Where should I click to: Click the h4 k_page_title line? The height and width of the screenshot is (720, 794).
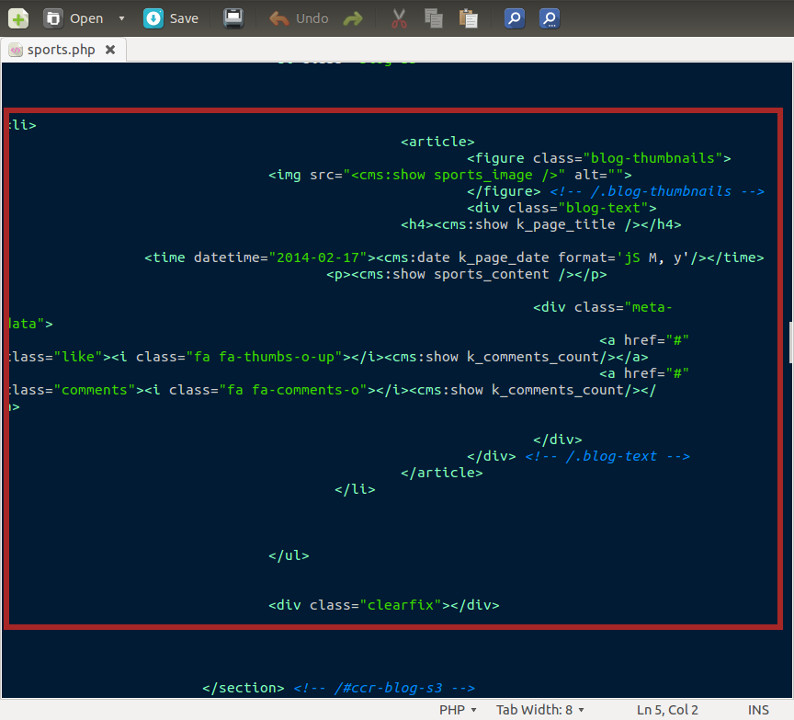click(541, 225)
